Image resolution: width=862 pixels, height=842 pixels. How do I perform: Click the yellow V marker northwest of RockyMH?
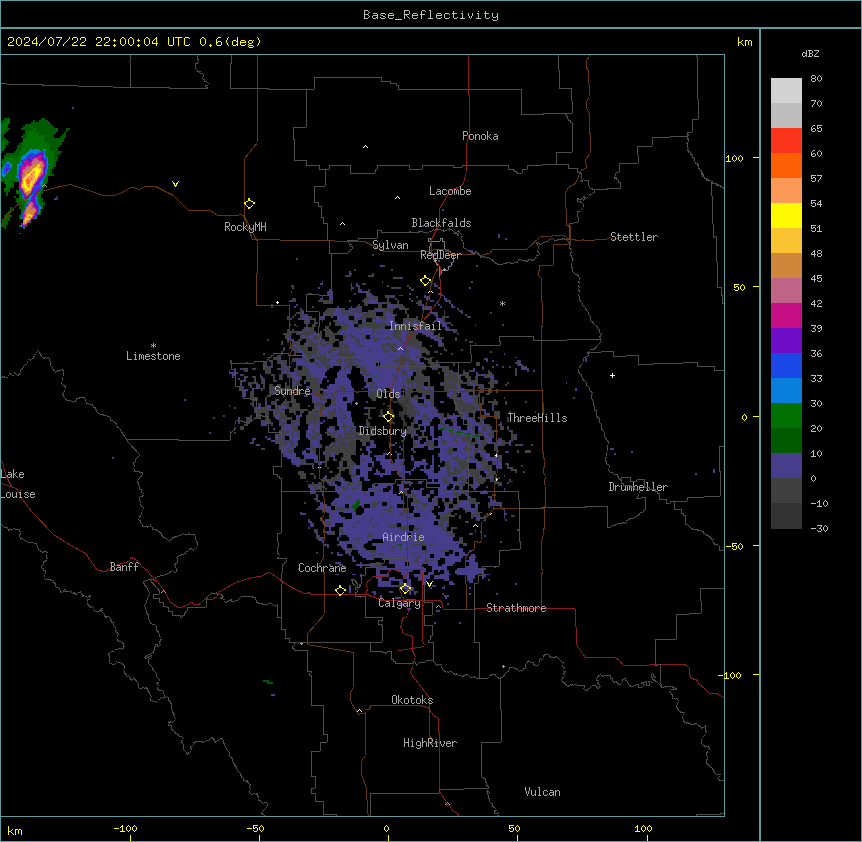coord(175,184)
